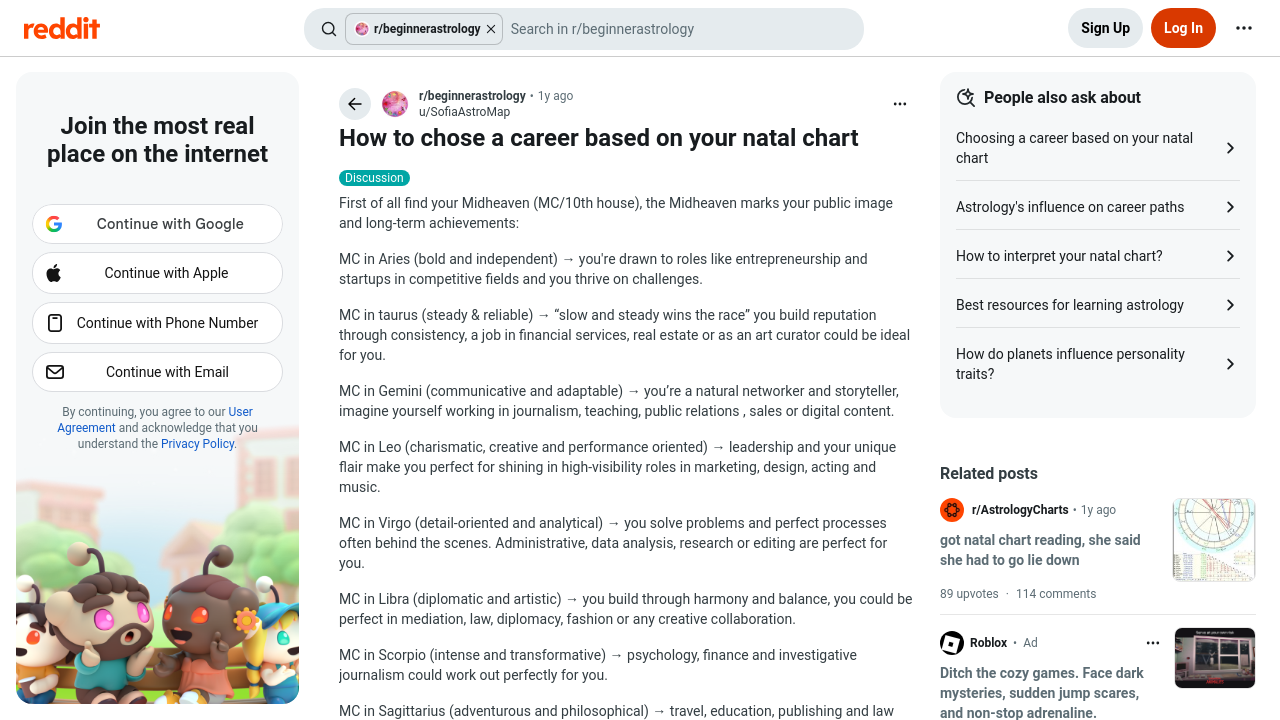Viewport: 1280px width, 720px height.
Task: Click the Log In button
Action: coord(1183,28)
